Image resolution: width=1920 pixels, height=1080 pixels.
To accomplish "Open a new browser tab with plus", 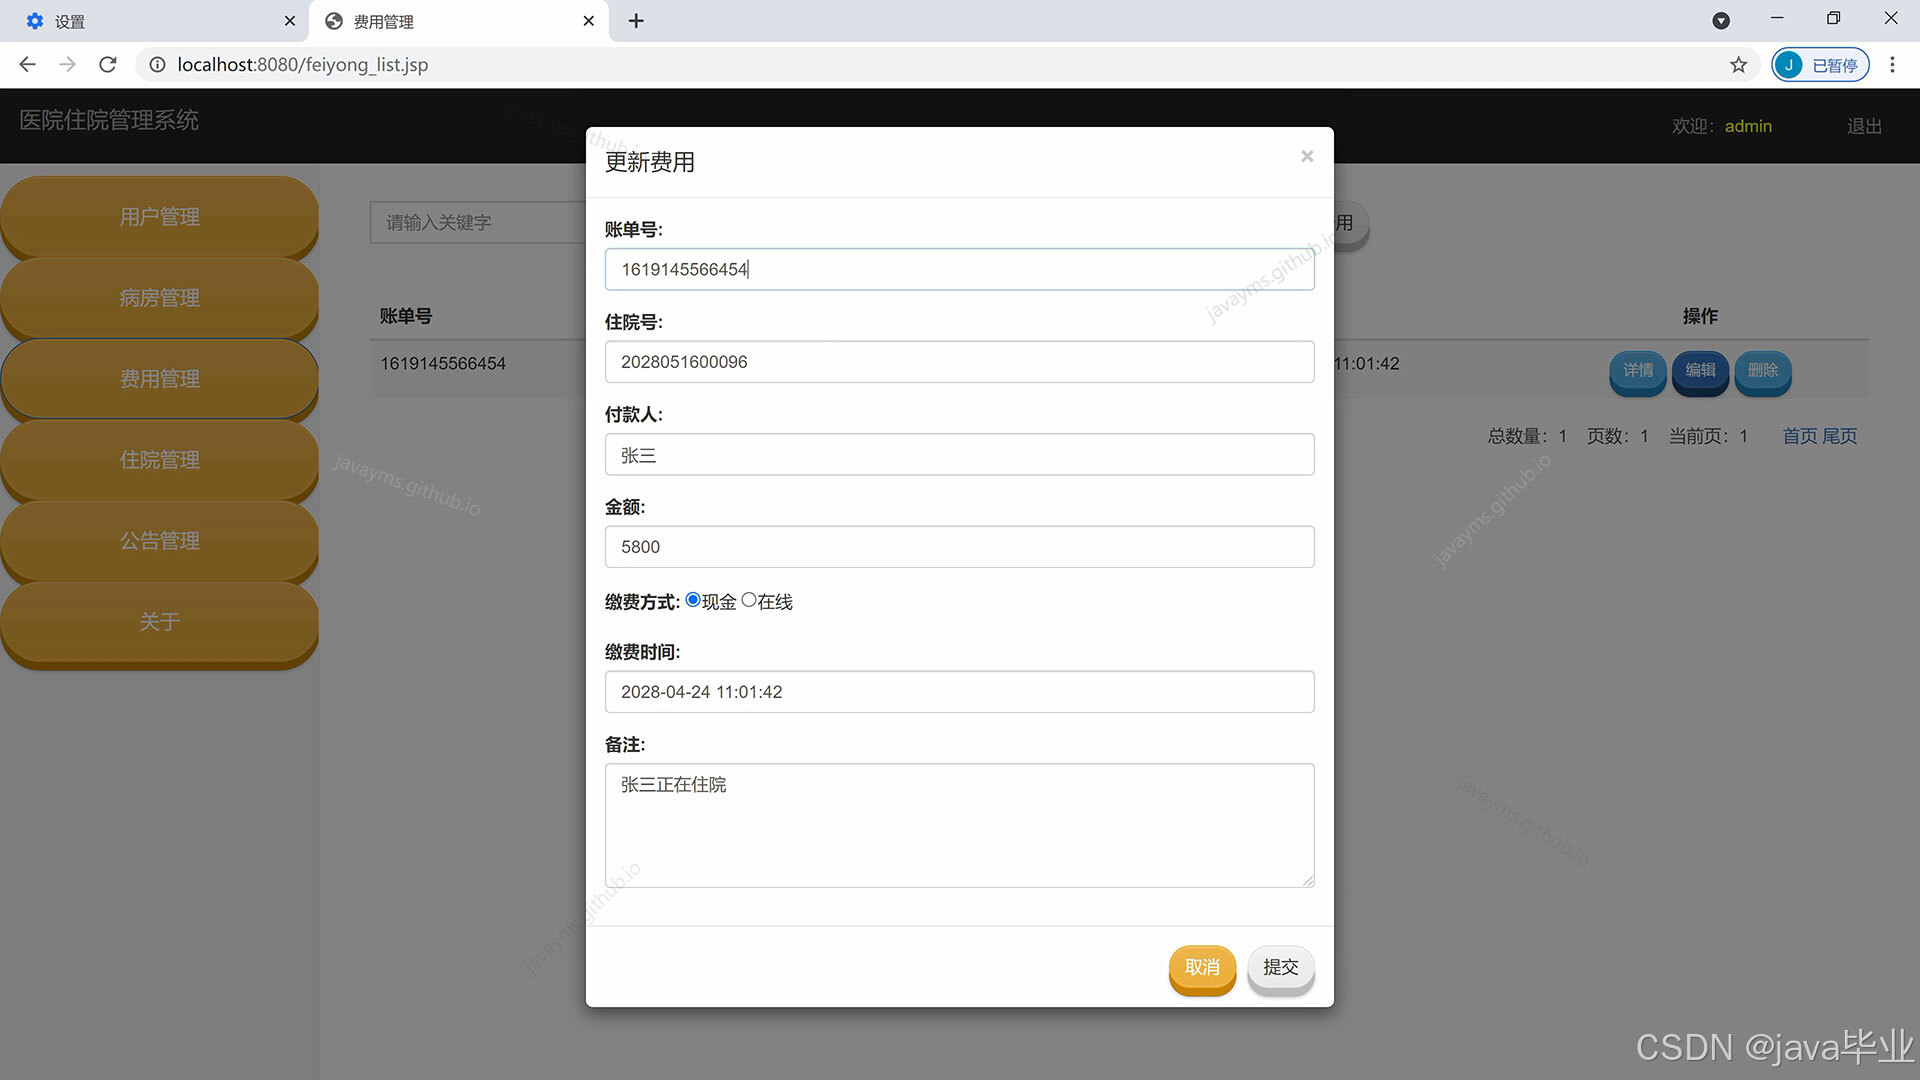I will pyautogui.click(x=636, y=21).
